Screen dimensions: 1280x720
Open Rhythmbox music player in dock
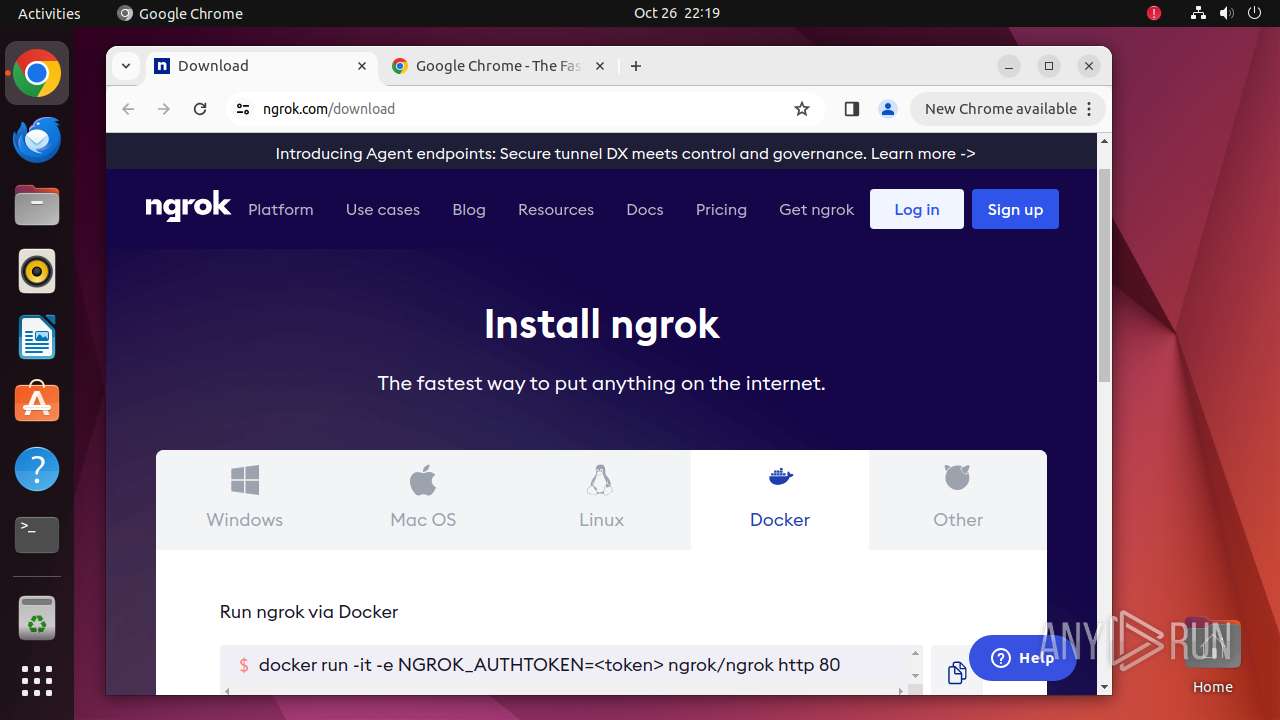[x=37, y=271]
